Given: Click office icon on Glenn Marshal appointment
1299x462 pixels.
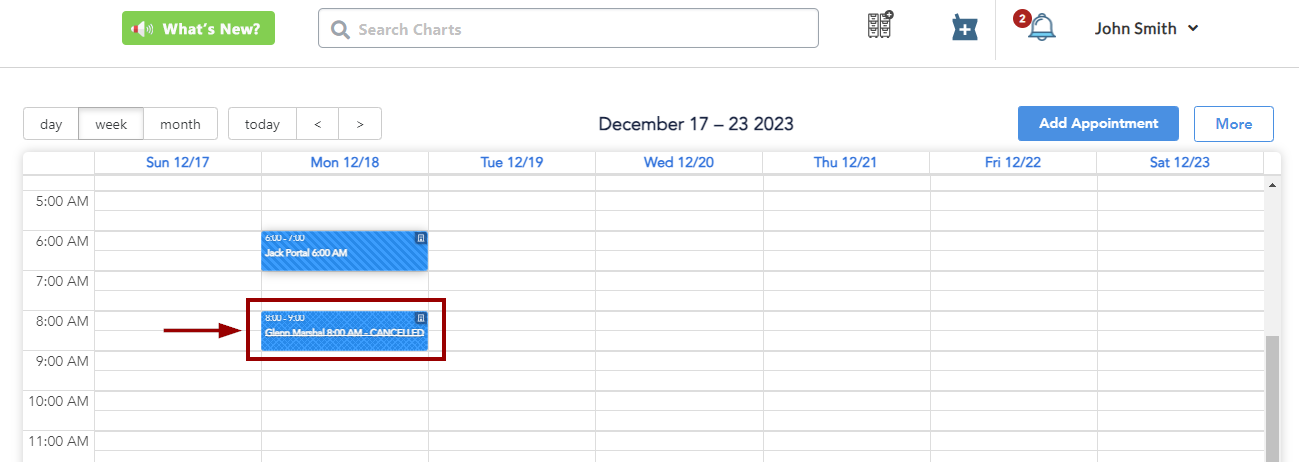Looking at the screenshot, I should pyautogui.click(x=421, y=318).
